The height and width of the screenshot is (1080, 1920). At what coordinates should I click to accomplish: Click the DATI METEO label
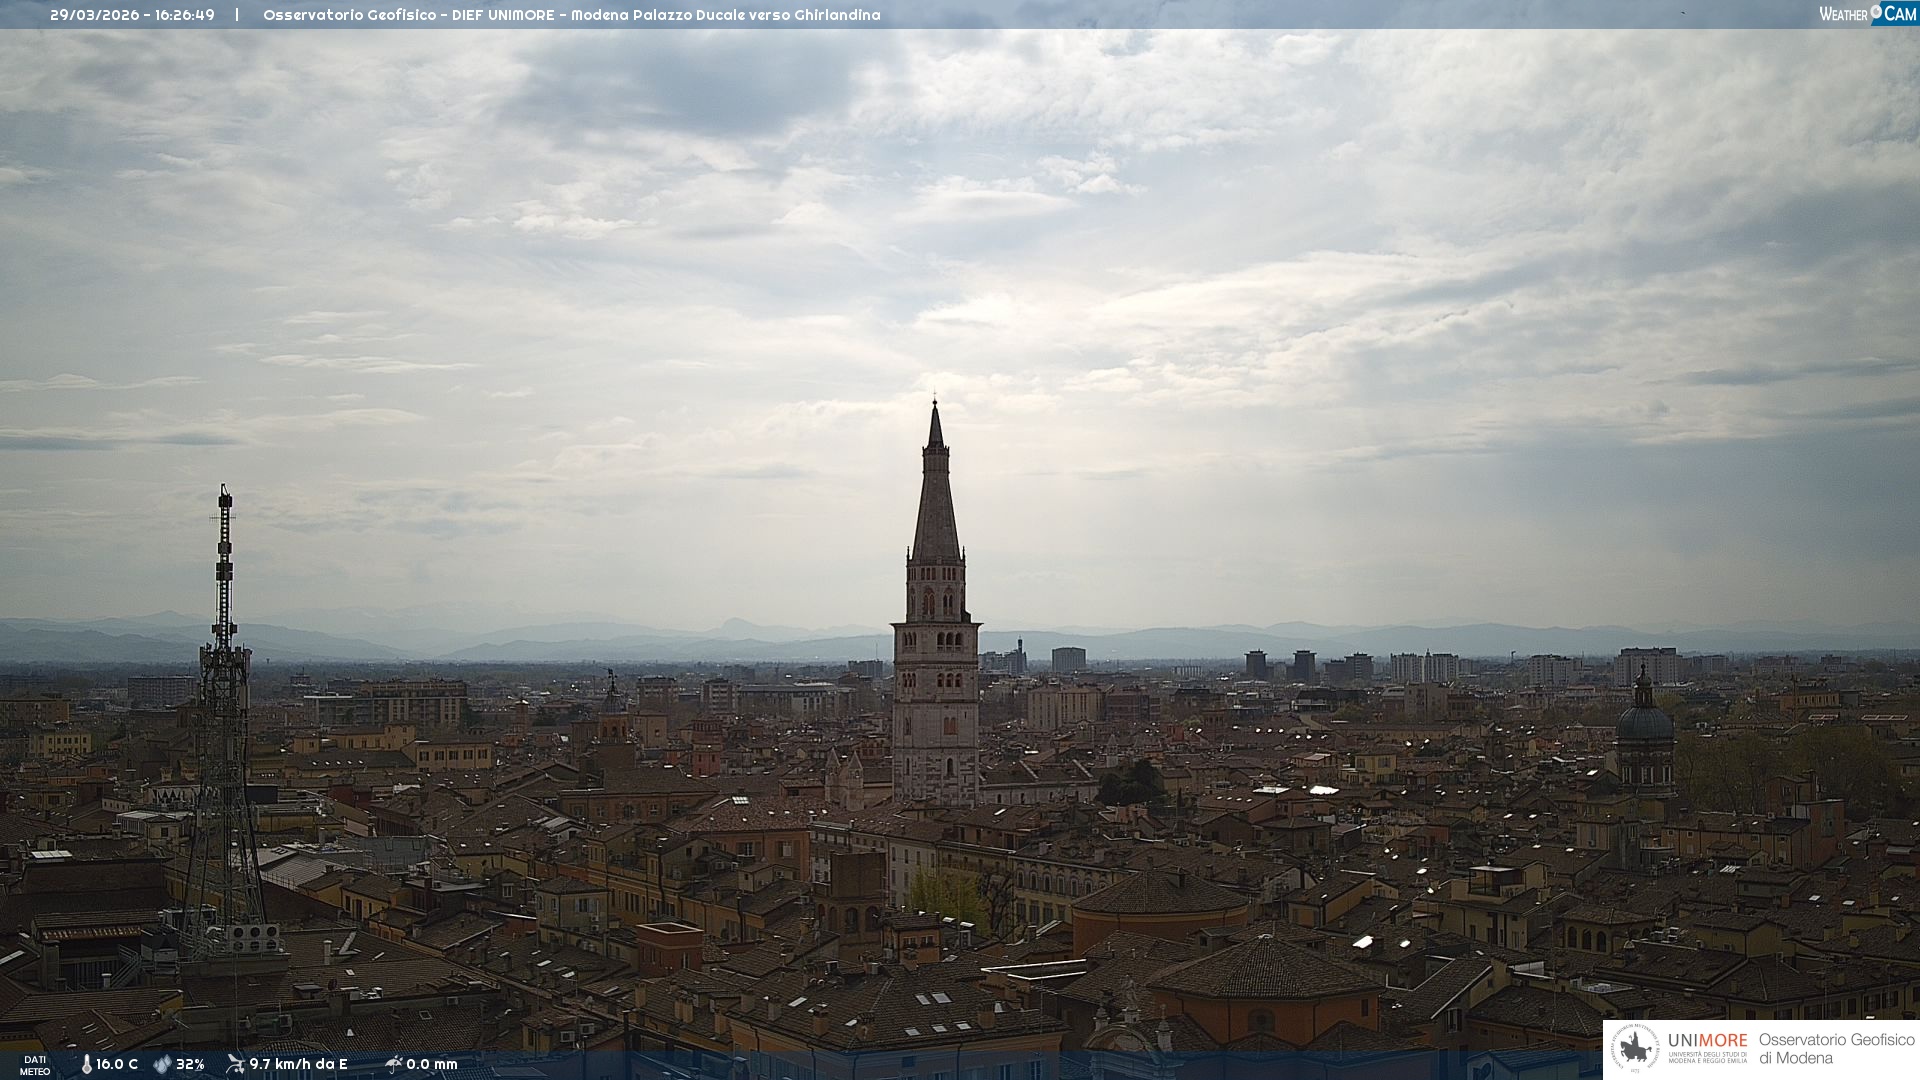click(x=35, y=1065)
